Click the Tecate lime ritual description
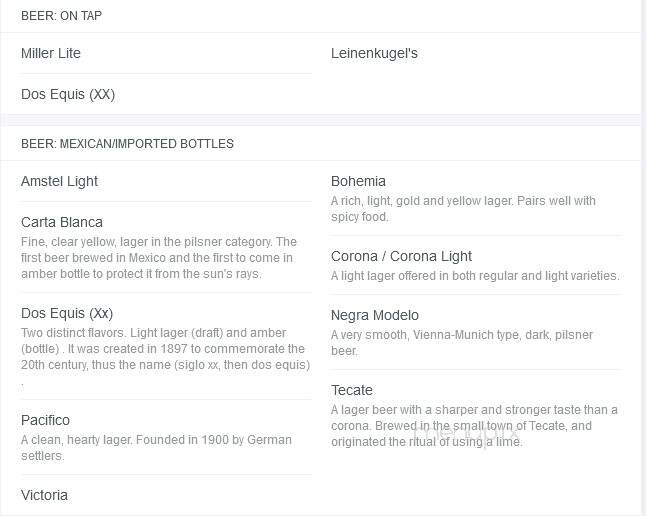This screenshot has width=646, height=516. click(474, 426)
